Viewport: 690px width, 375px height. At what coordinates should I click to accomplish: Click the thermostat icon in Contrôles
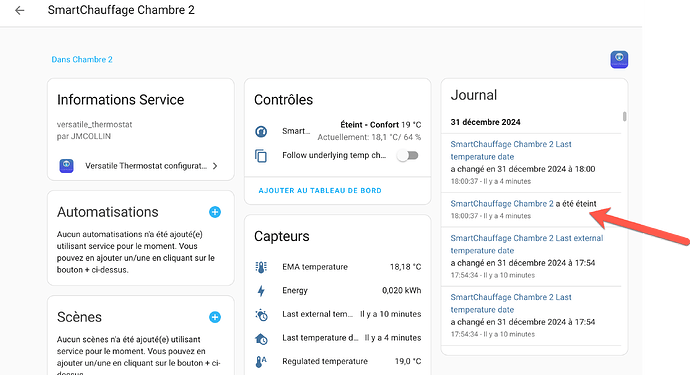[x=261, y=131]
